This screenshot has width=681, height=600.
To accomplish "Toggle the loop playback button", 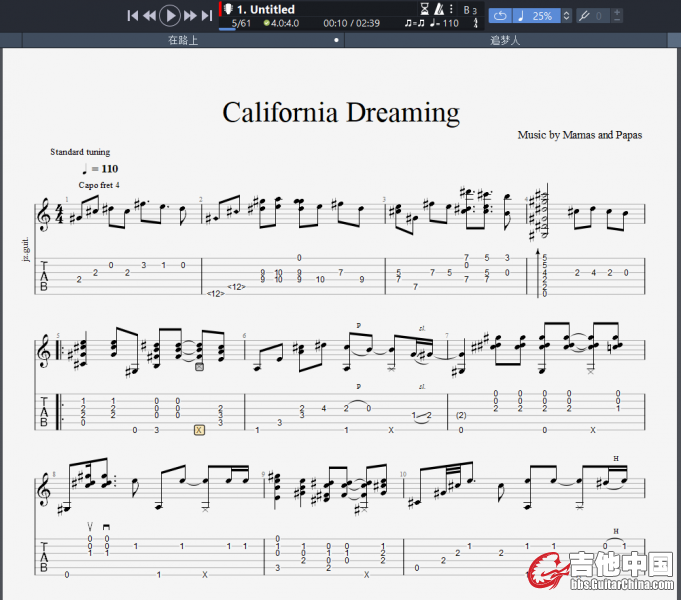I will (x=500, y=16).
